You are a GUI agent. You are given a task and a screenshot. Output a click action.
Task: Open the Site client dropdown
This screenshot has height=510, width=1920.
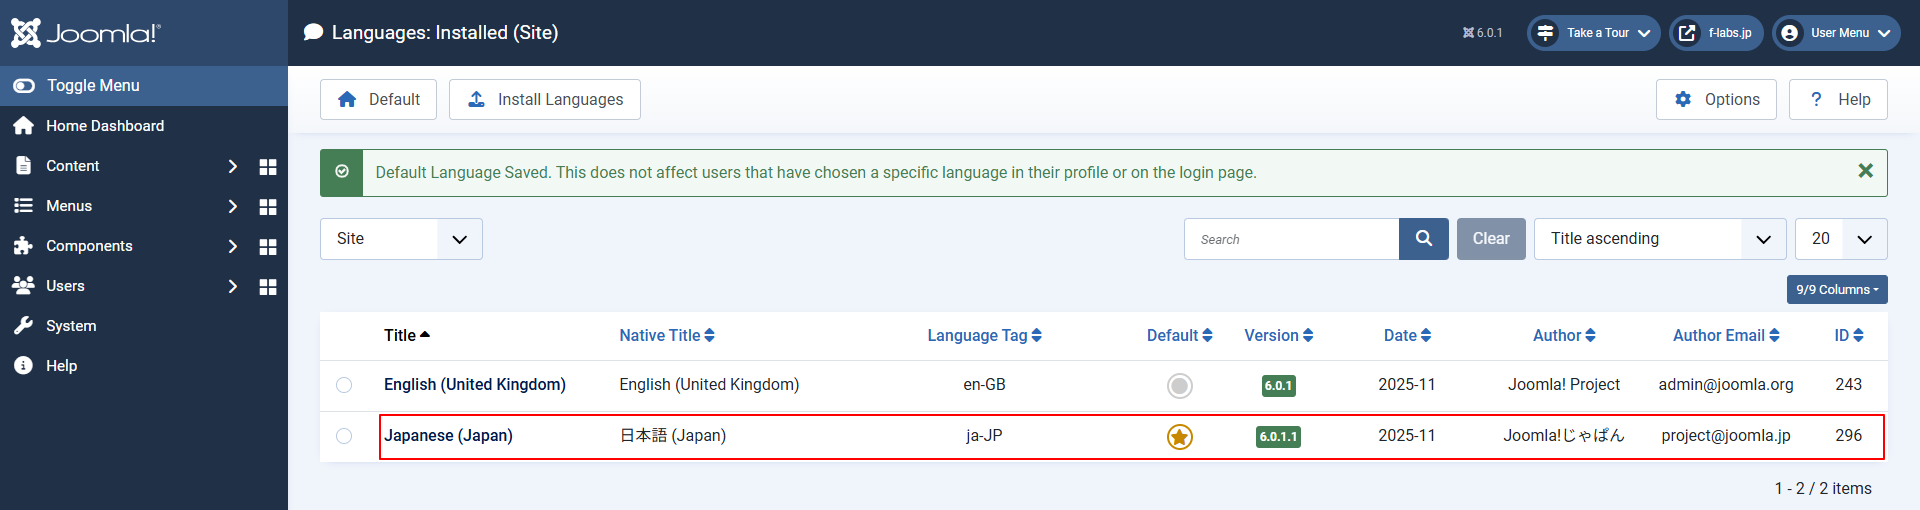[x=401, y=239]
